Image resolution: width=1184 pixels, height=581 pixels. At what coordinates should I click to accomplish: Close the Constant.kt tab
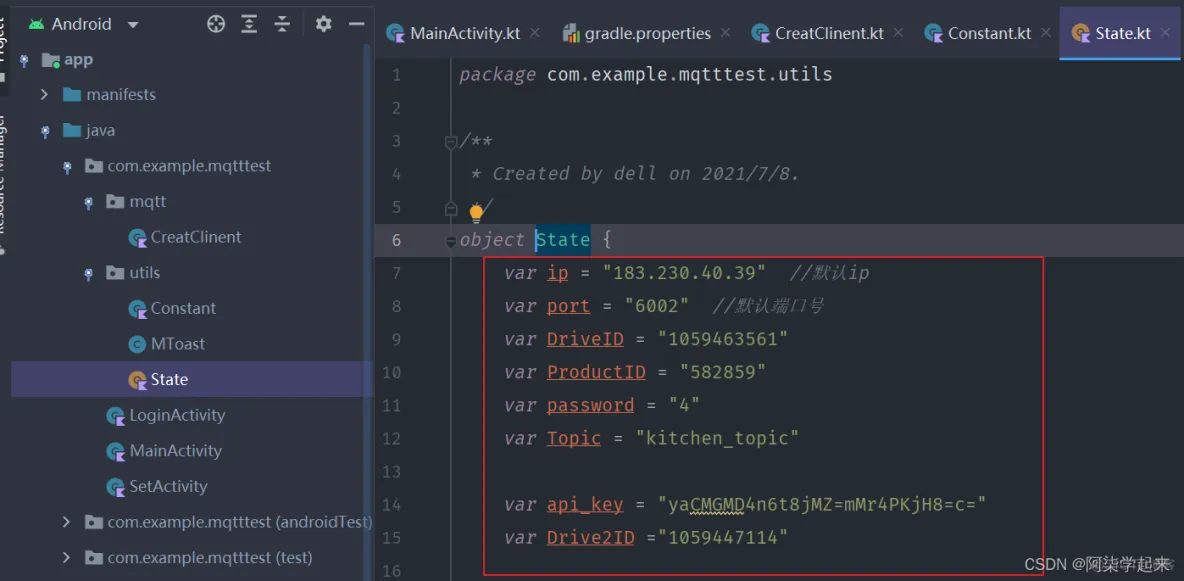1046,33
